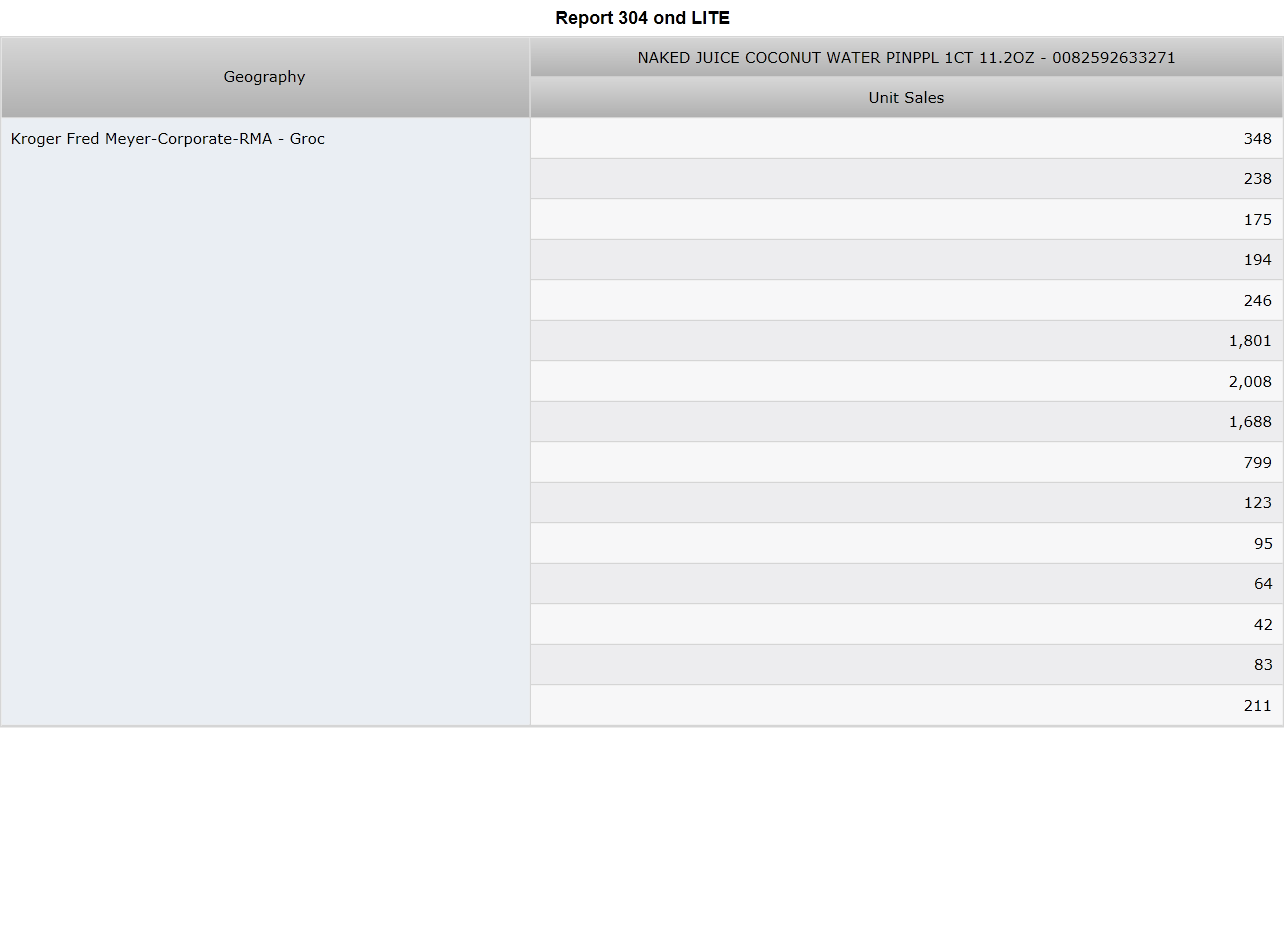Click the NAKED JUICE COCONUT WATER product header
1284x946 pixels.
click(x=906, y=58)
